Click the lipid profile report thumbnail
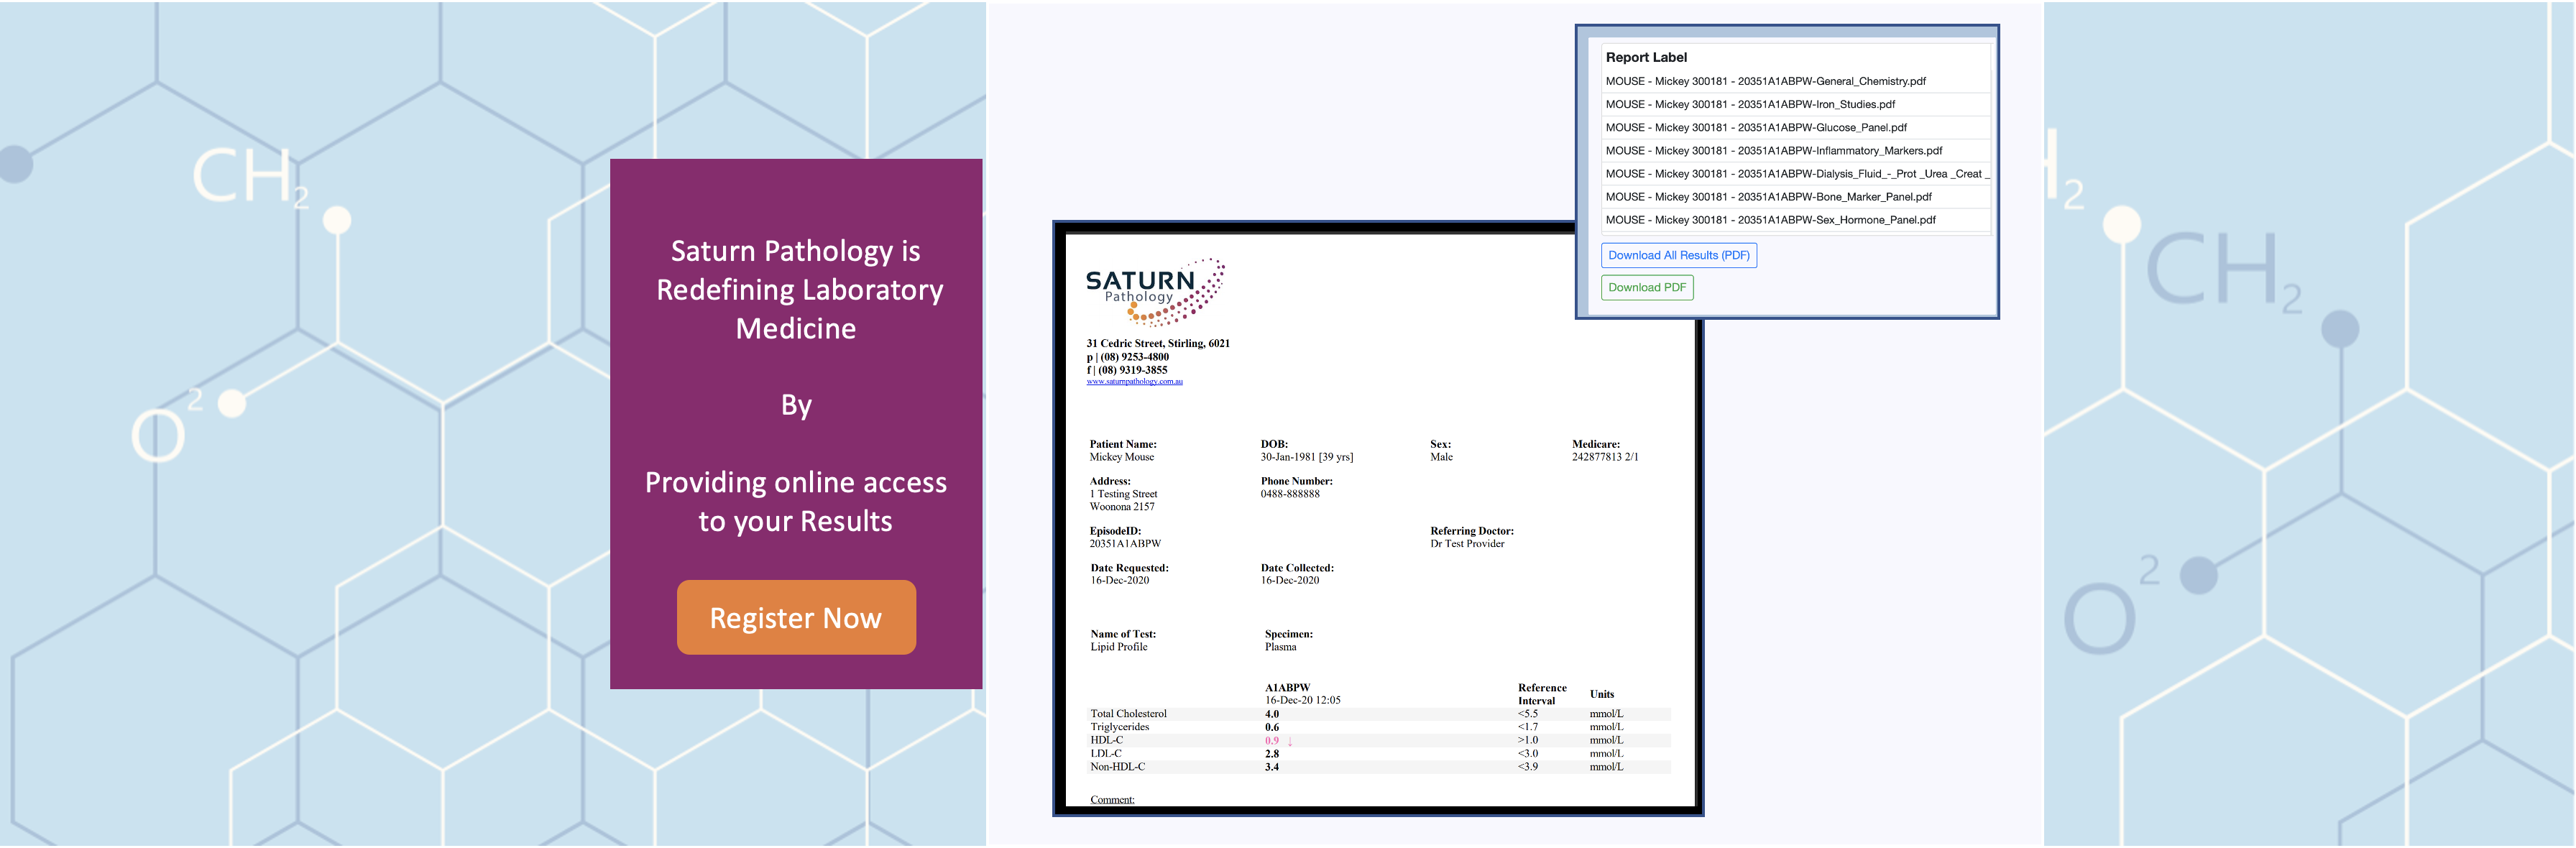2576x848 pixels. [x=1379, y=520]
